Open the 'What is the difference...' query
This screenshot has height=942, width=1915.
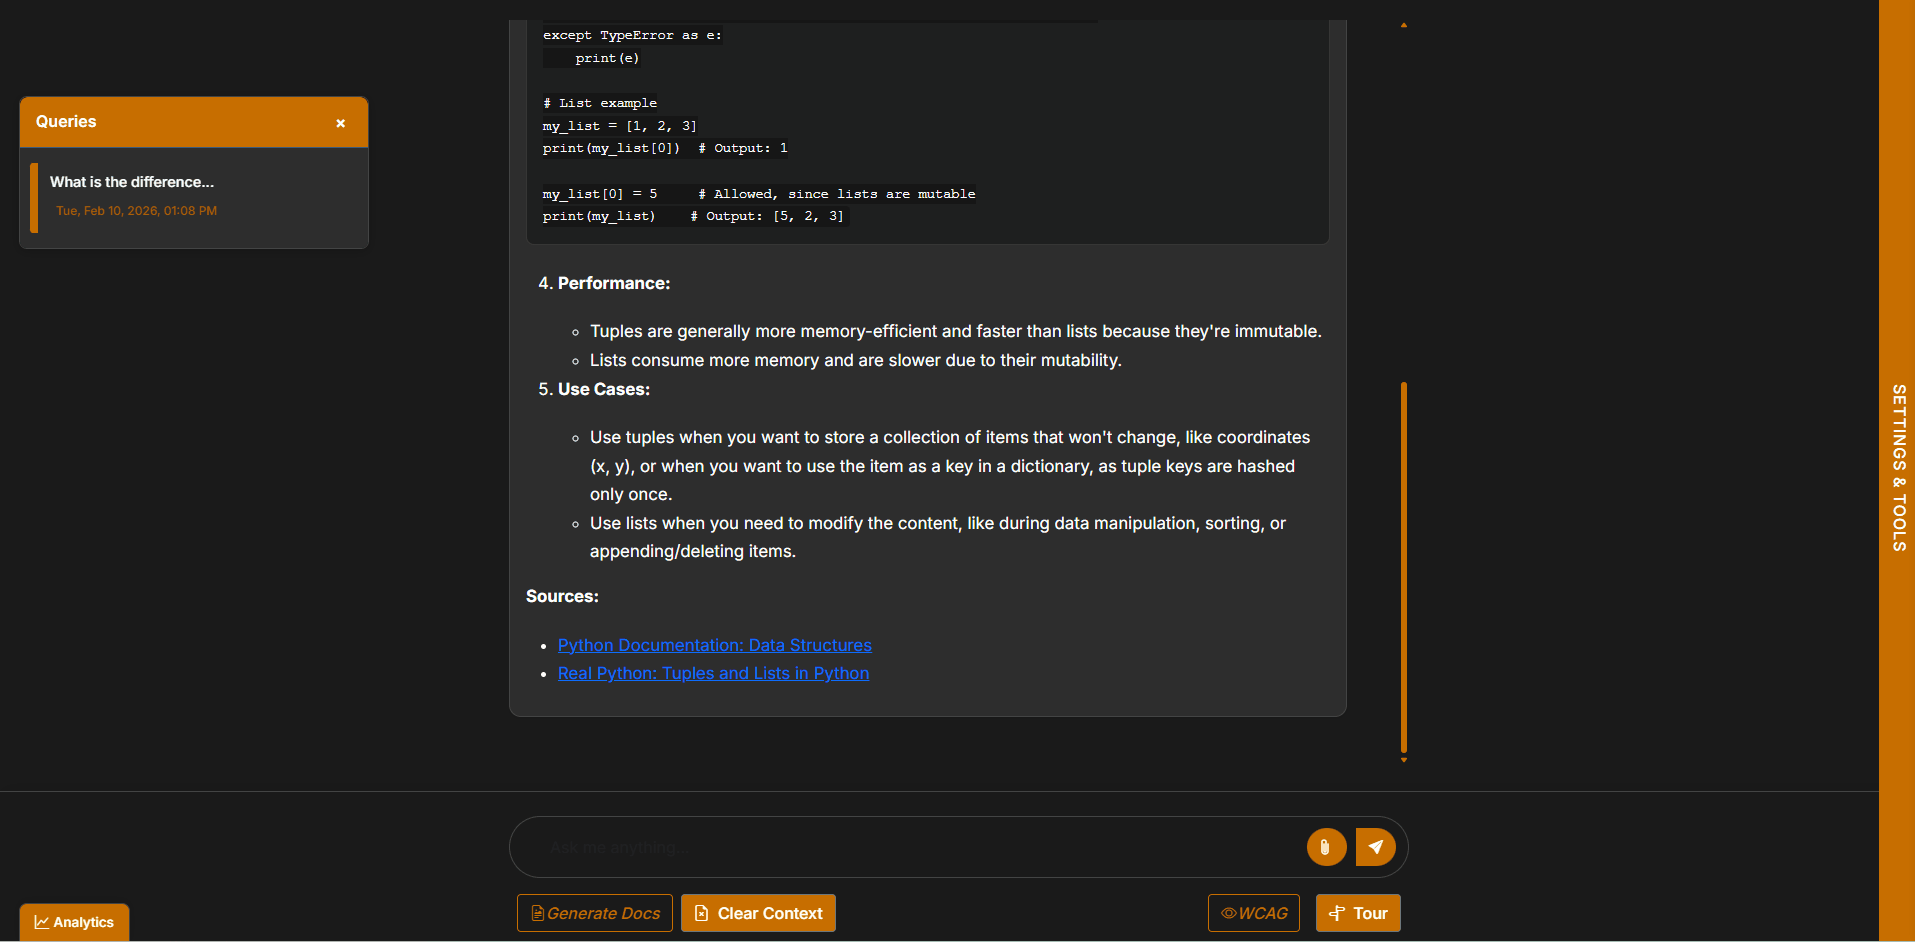coord(194,197)
